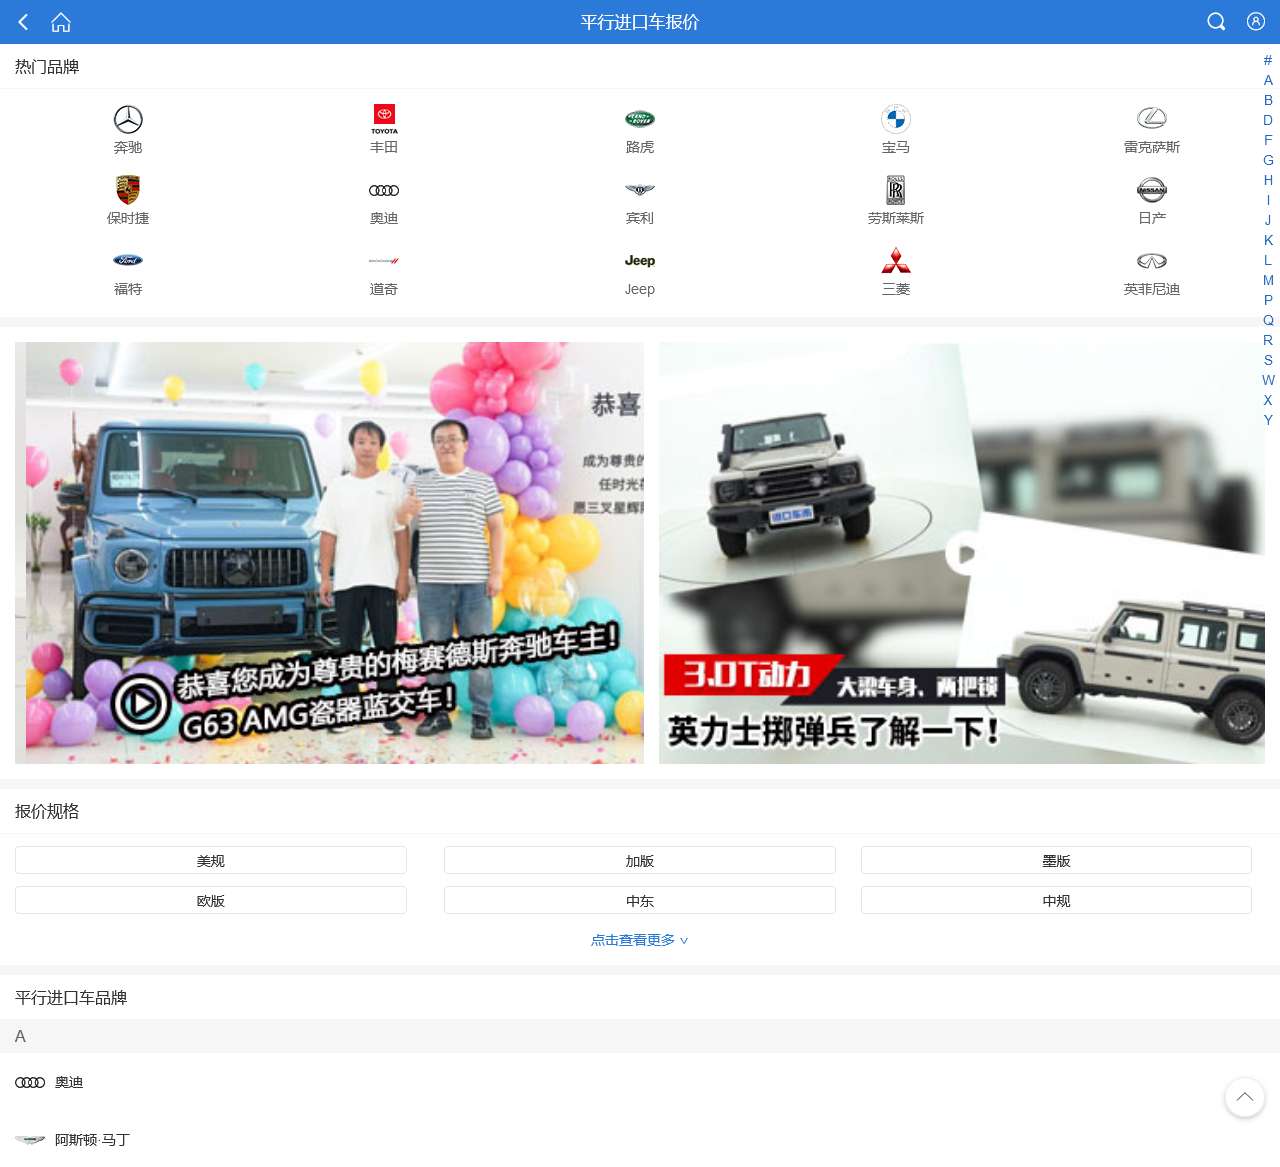
Task: Select the Jeep brand logo
Action: click(x=640, y=261)
